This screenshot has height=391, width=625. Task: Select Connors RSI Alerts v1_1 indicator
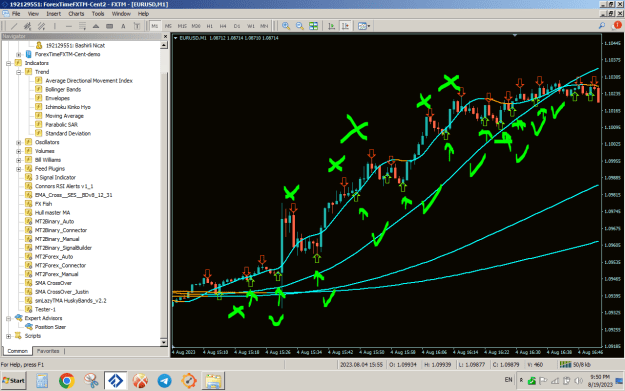coord(64,186)
